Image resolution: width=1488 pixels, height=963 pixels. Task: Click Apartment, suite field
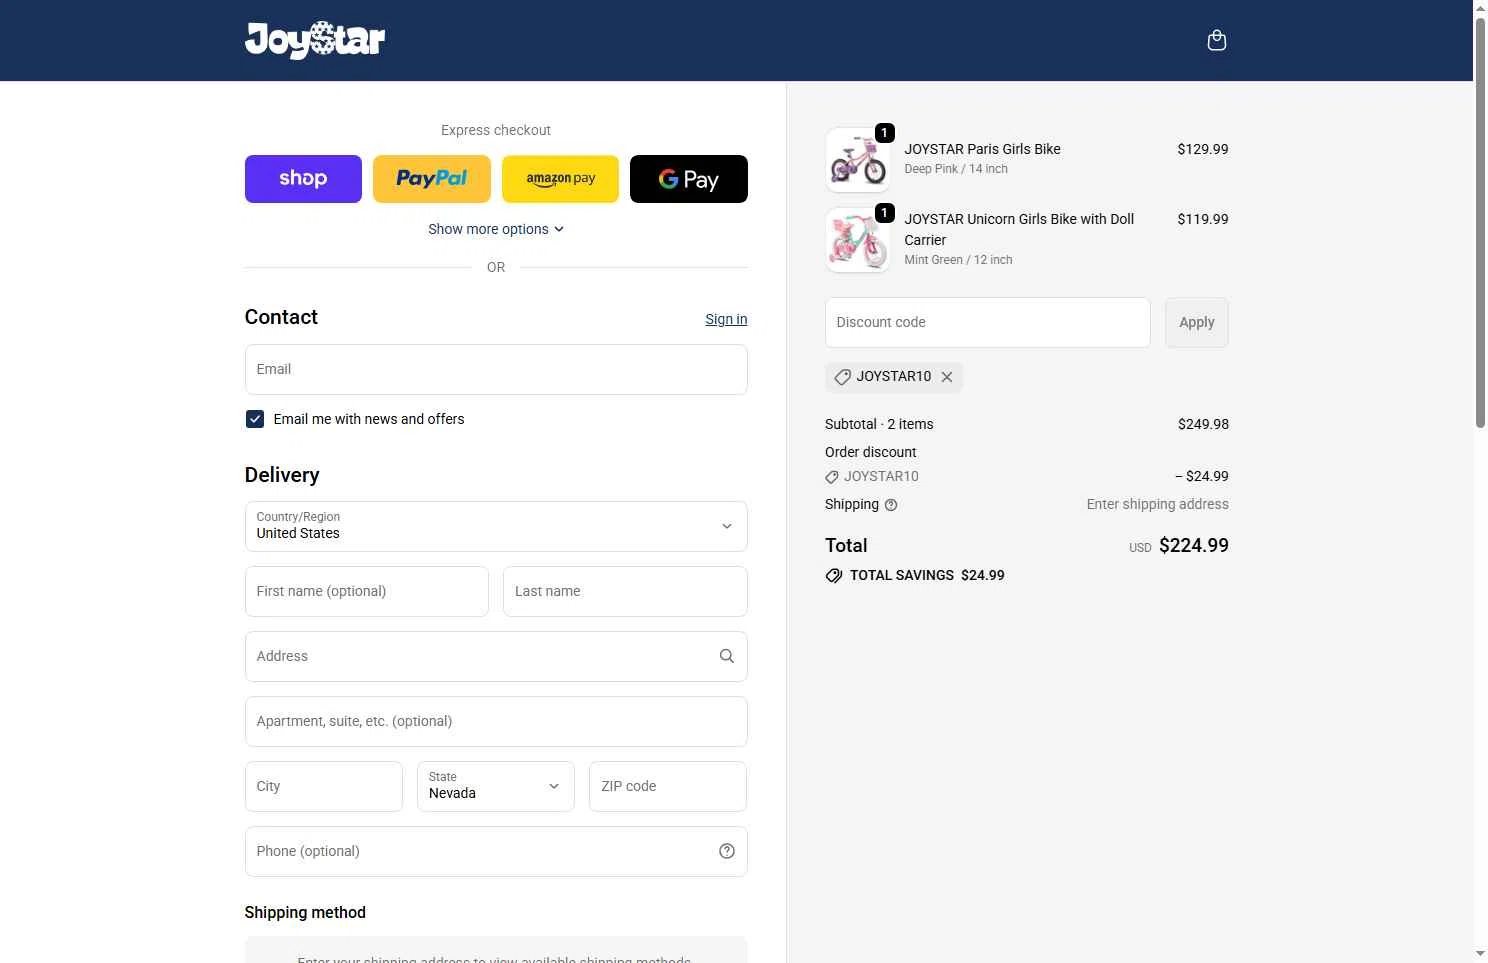pyautogui.click(x=496, y=721)
